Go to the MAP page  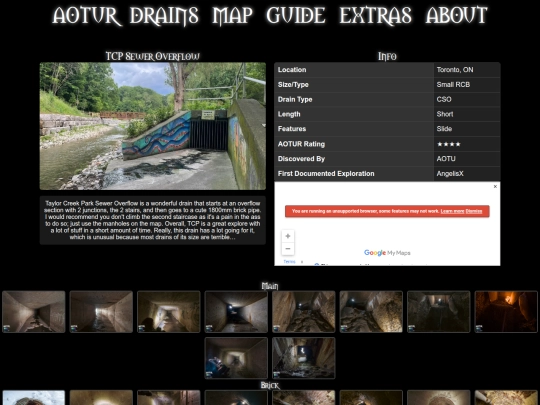coord(232,15)
